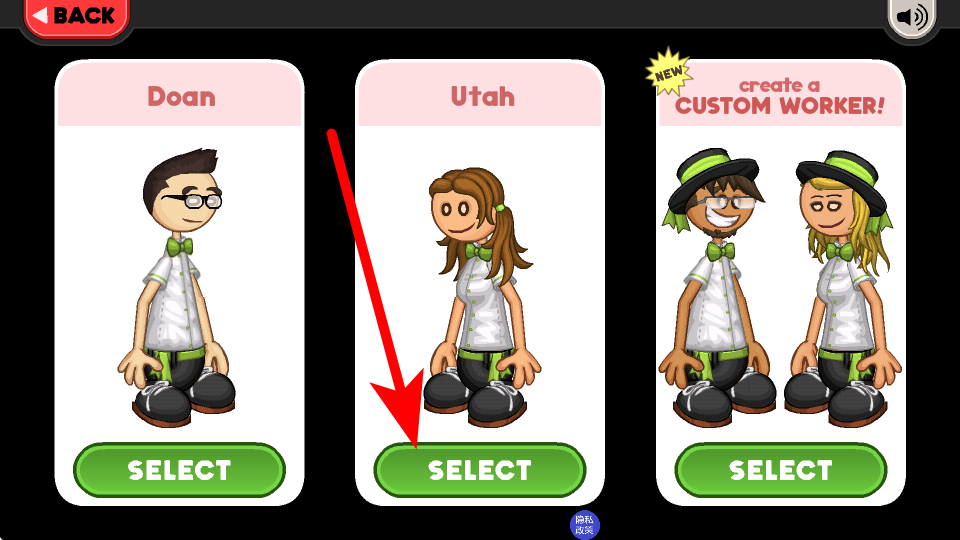Click Utah's character portrait
Viewport: 960px width, 540px height.
click(x=481, y=297)
